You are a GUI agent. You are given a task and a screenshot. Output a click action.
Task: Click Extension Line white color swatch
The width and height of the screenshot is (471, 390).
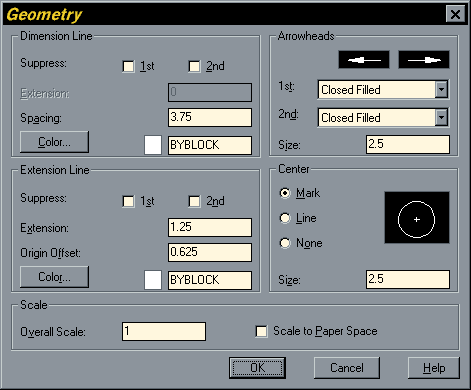pos(153,280)
